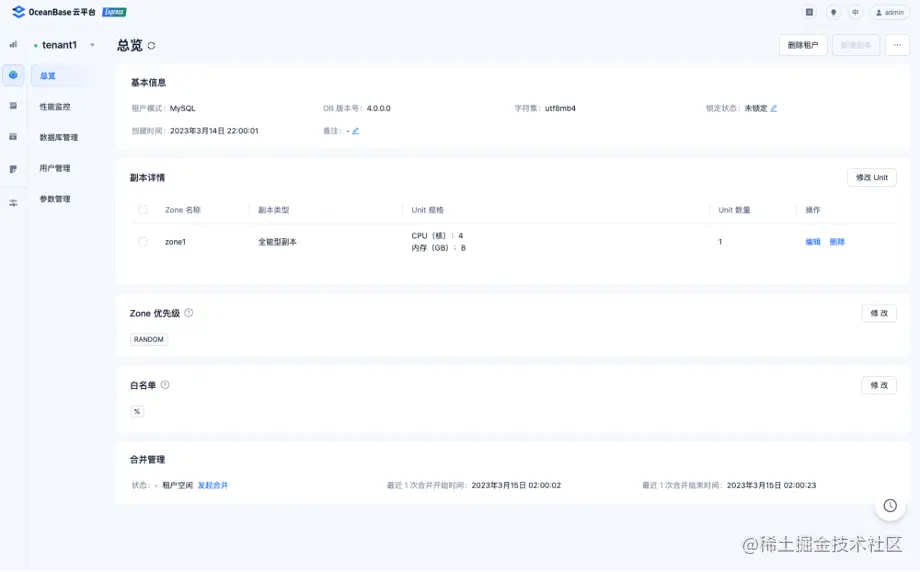Screen dimensions: 920x572
Task: Click the utf8mb4 charset value
Action: pyautogui.click(x=560, y=109)
